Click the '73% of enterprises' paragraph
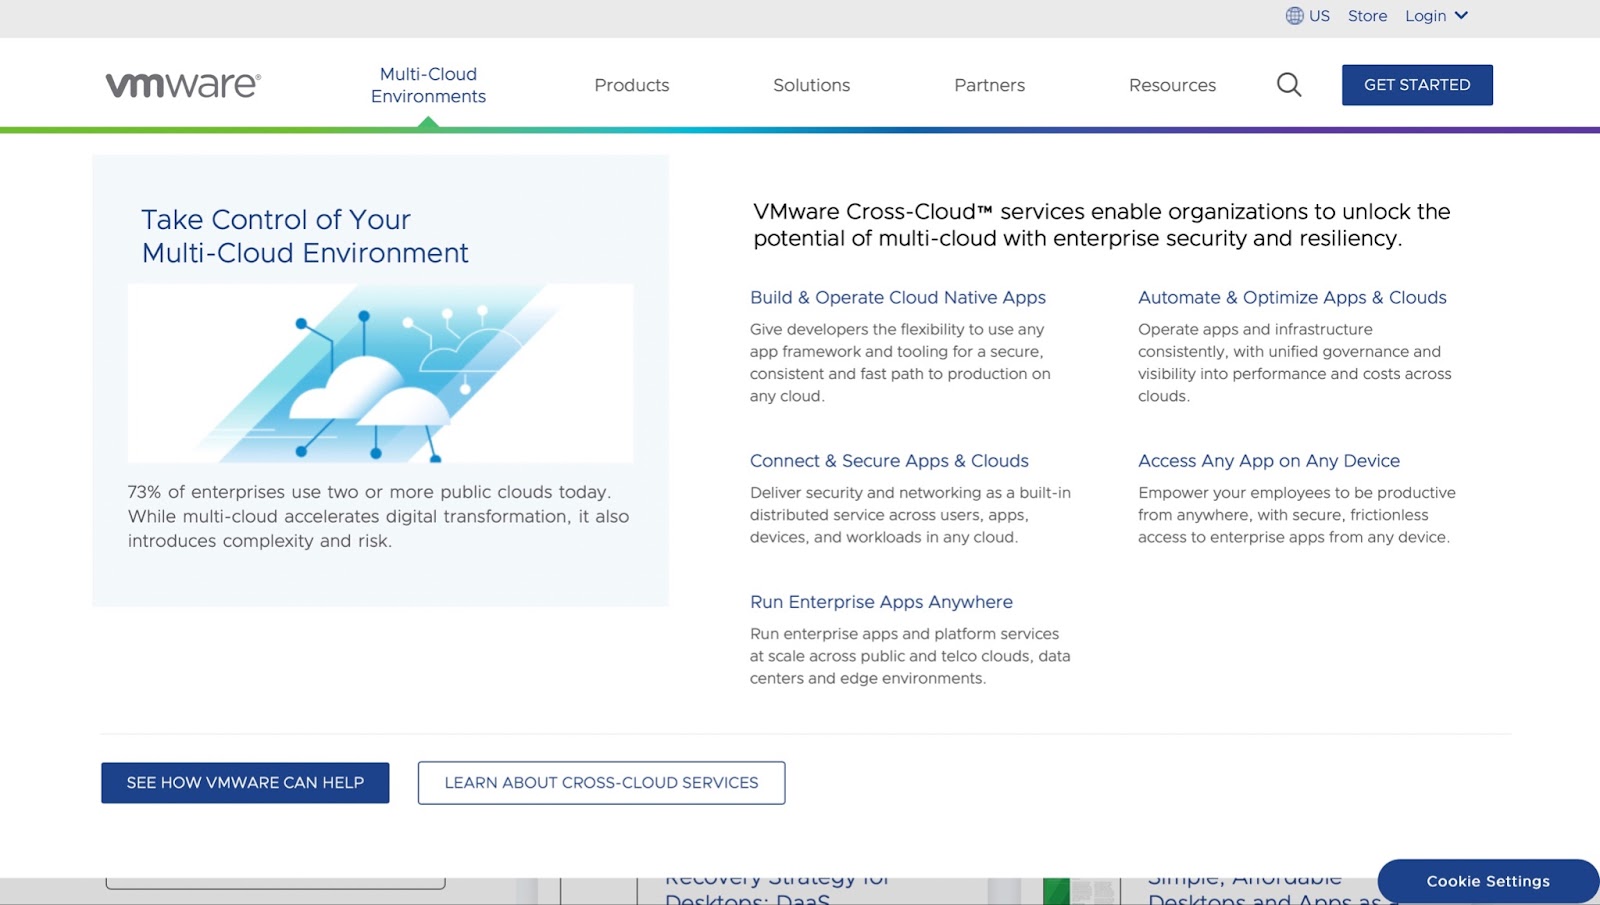The height and width of the screenshot is (905, 1600). click(378, 516)
